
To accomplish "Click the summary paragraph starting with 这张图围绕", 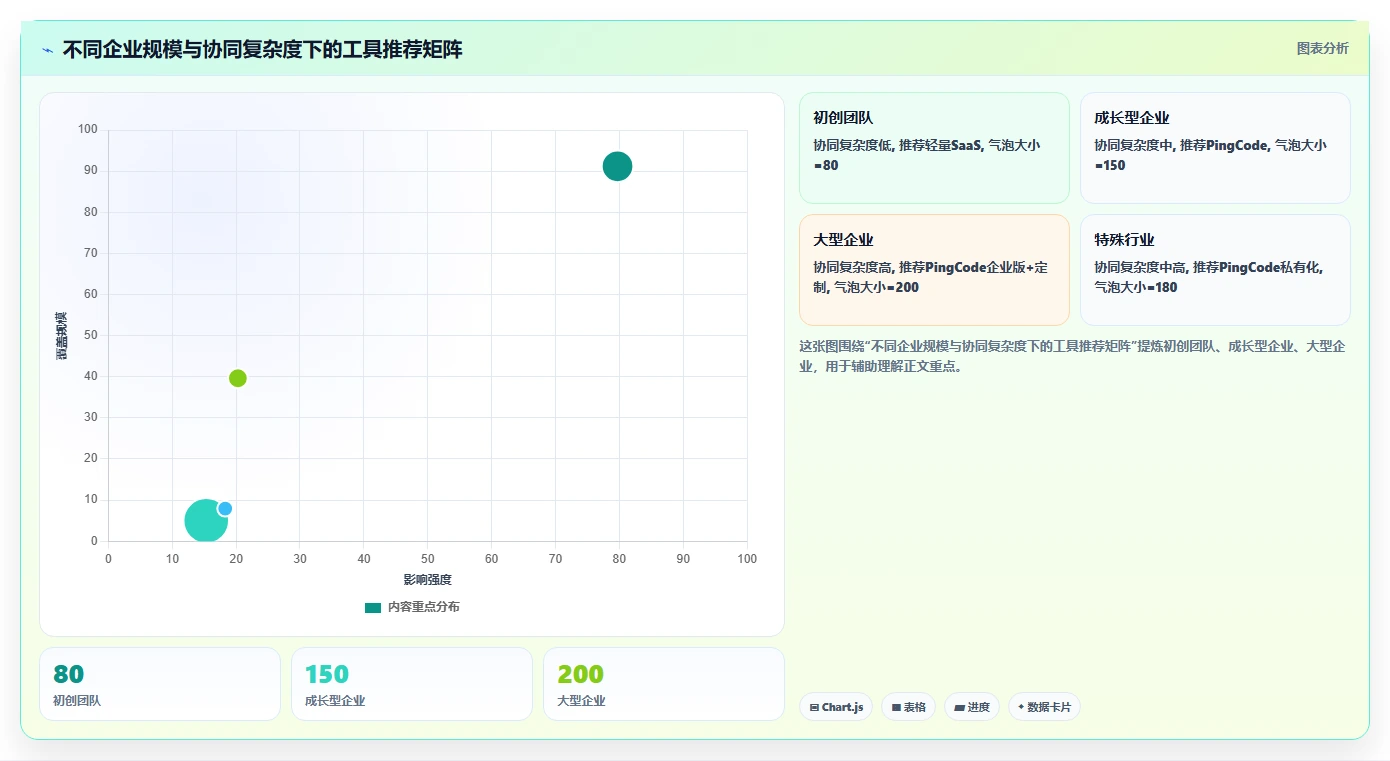I will (1074, 356).
